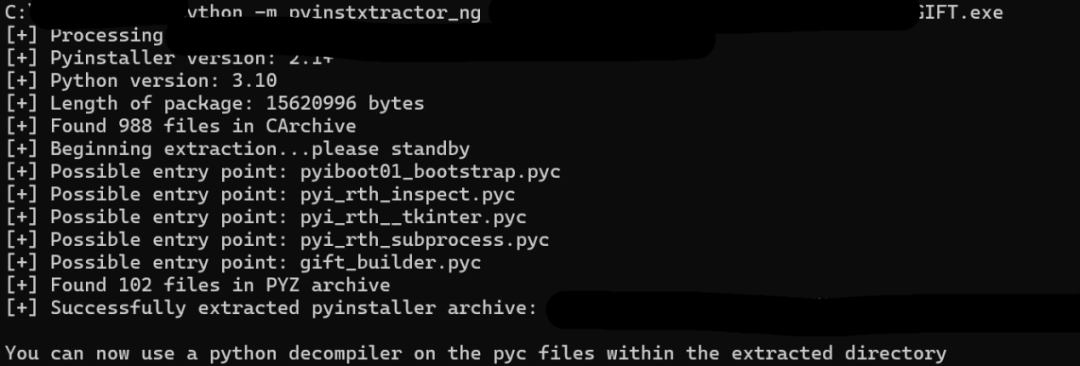Select the Pyinstaller version line
1080x366 pixels.
169,59
